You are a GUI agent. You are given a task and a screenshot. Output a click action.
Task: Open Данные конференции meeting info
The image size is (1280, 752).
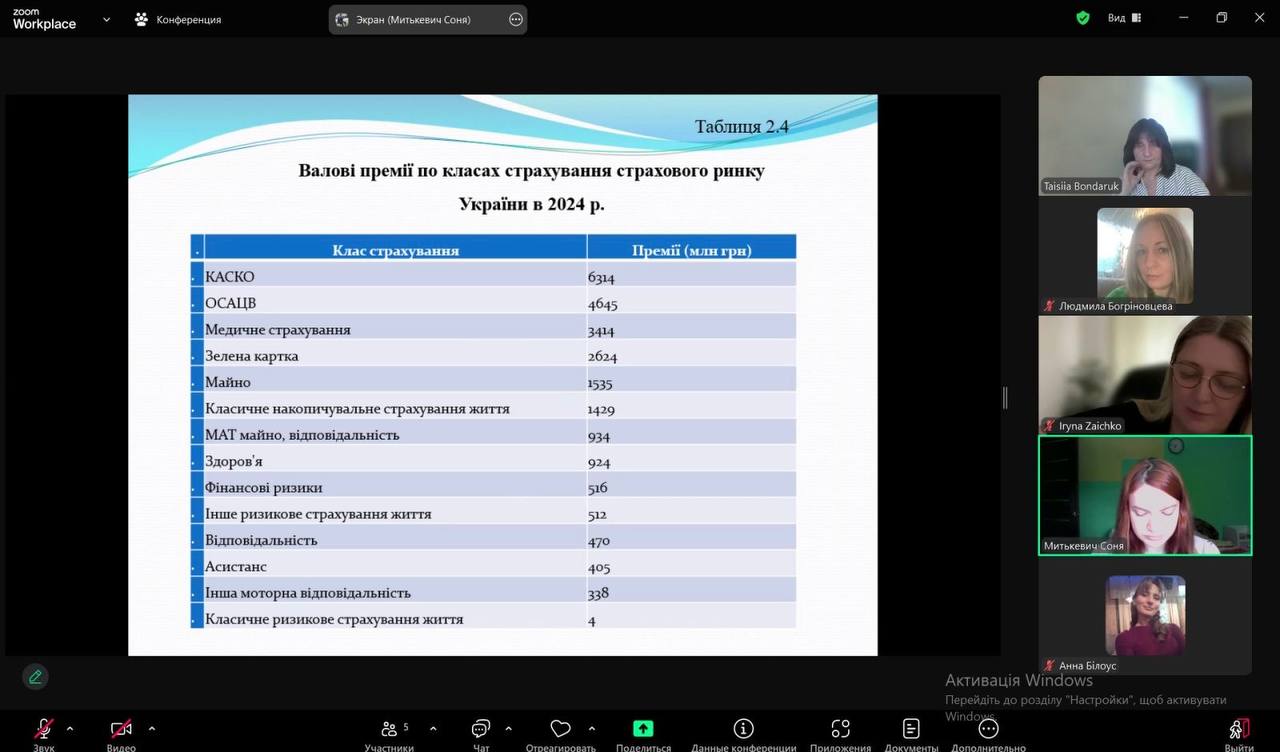coord(743,729)
